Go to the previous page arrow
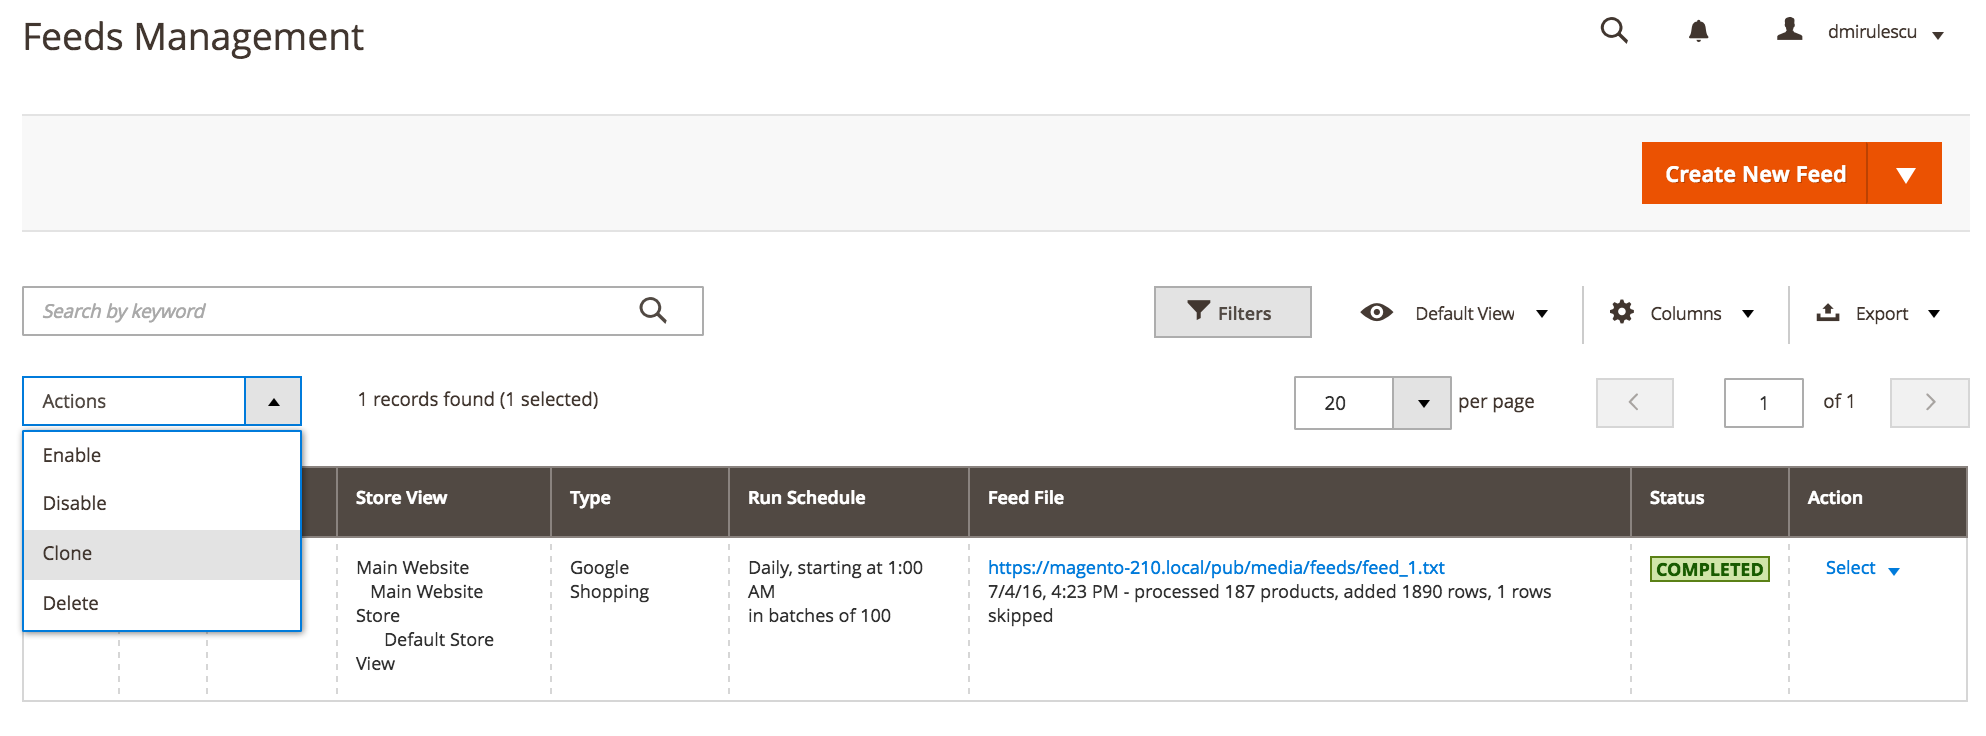This screenshot has height=736, width=1986. (x=1634, y=402)
